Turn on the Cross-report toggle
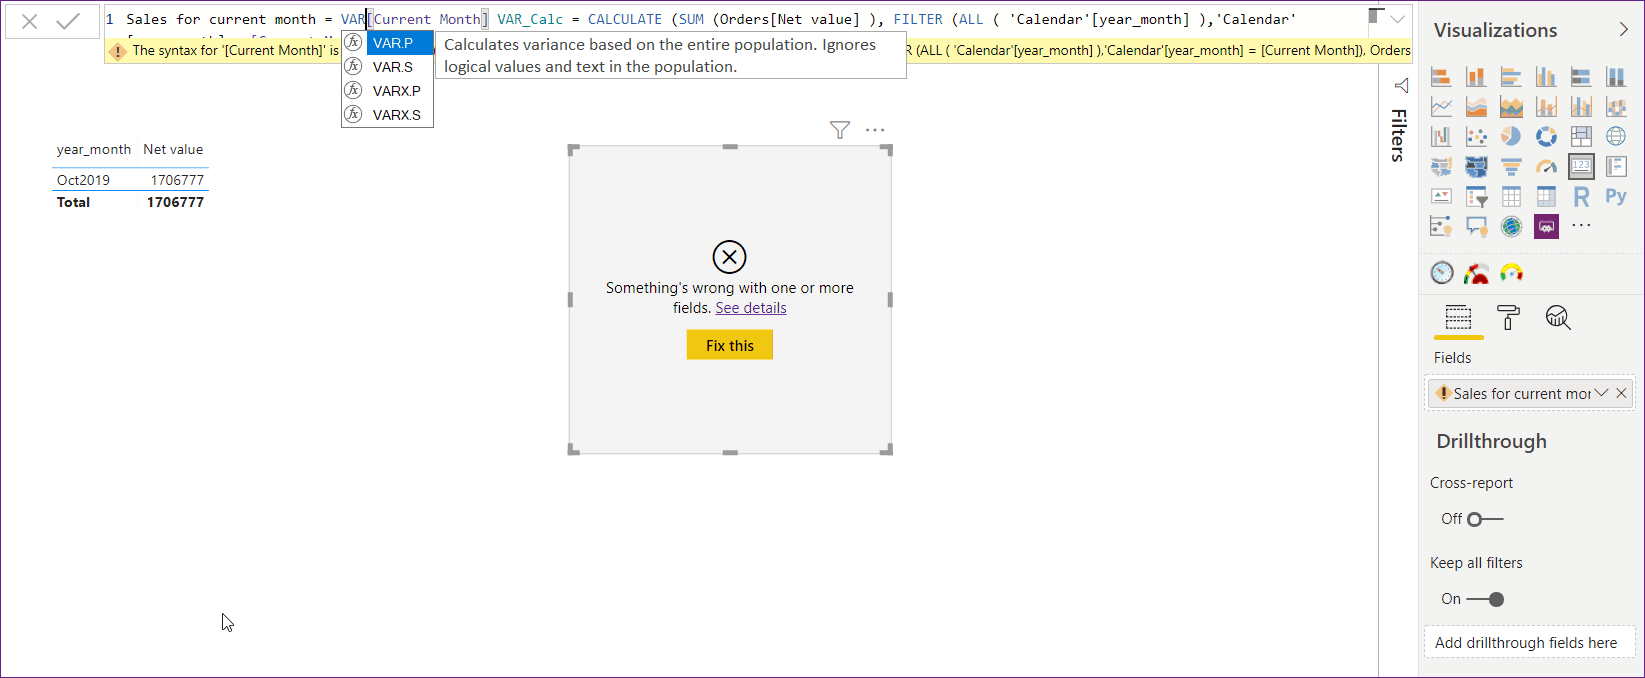The image size is (1645, 678). [x=1484, y=519]
